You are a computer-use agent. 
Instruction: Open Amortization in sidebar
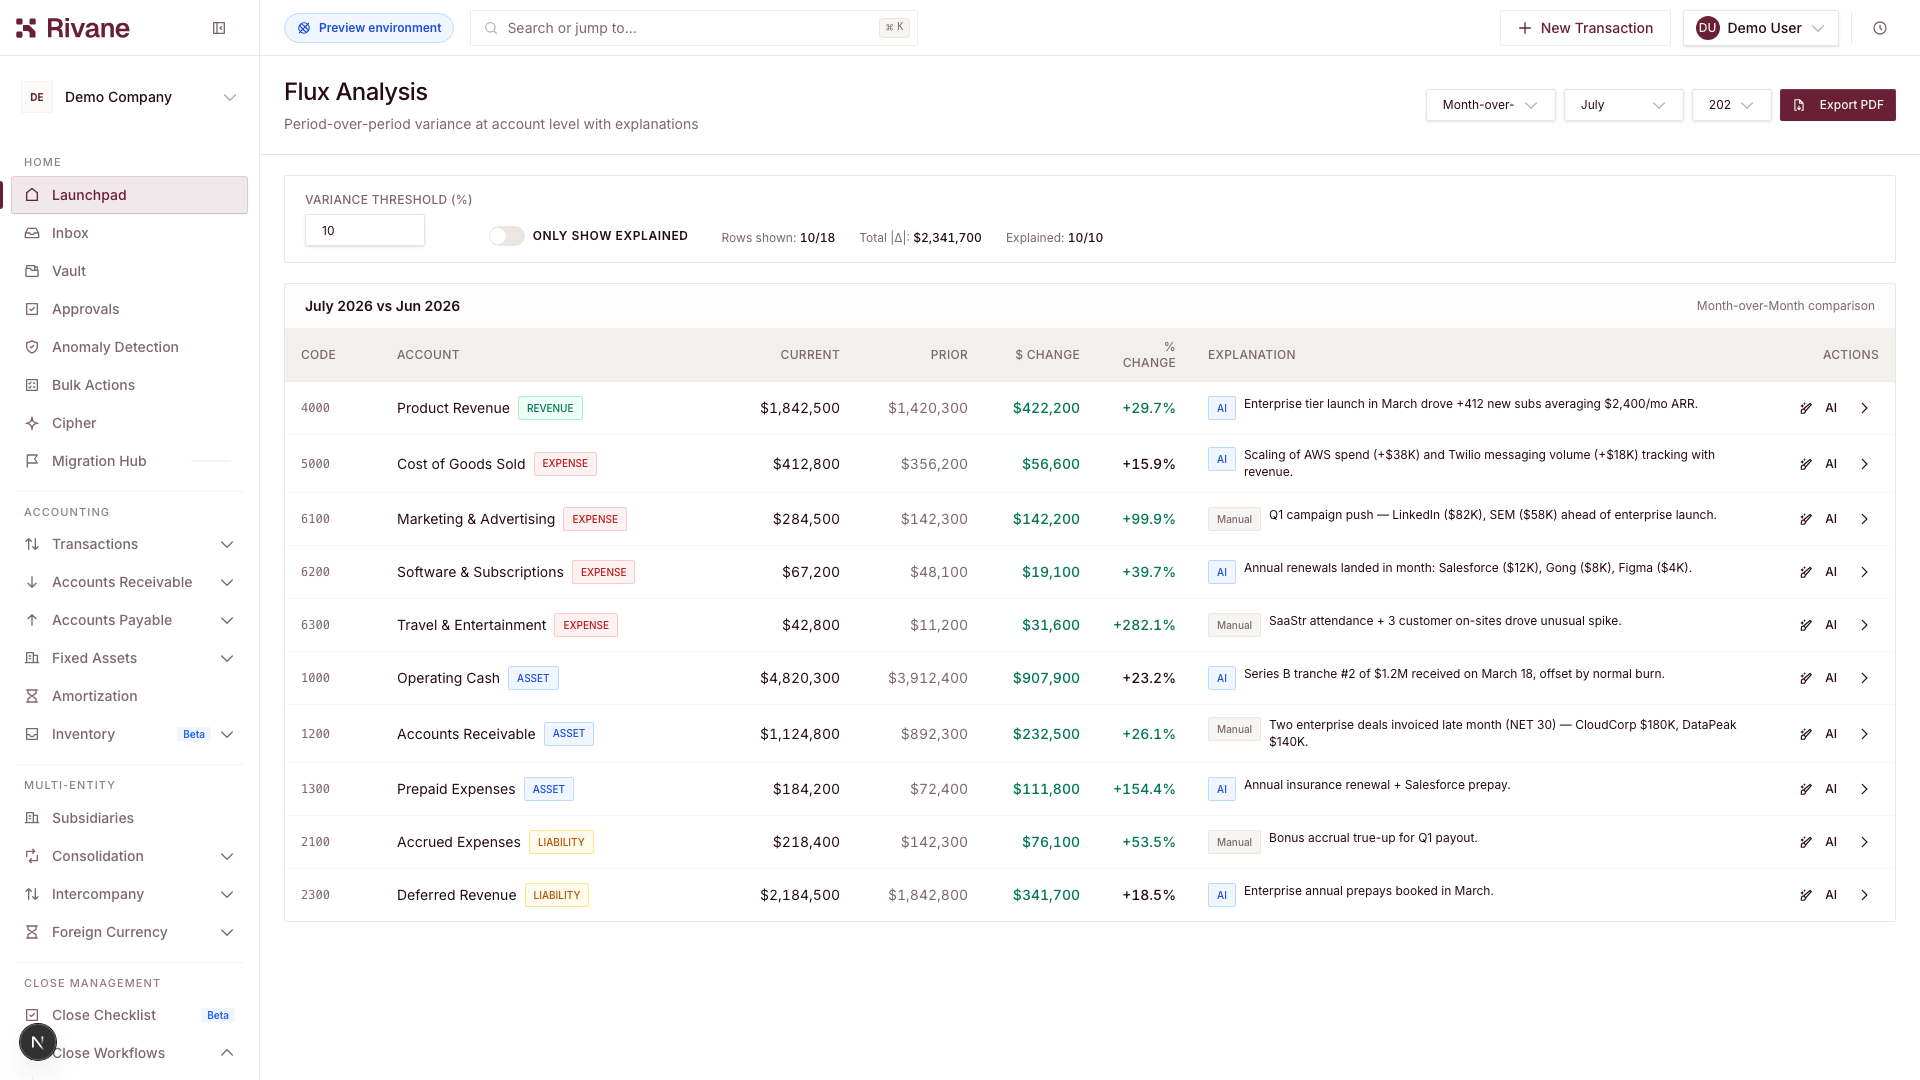click(129, 696)
